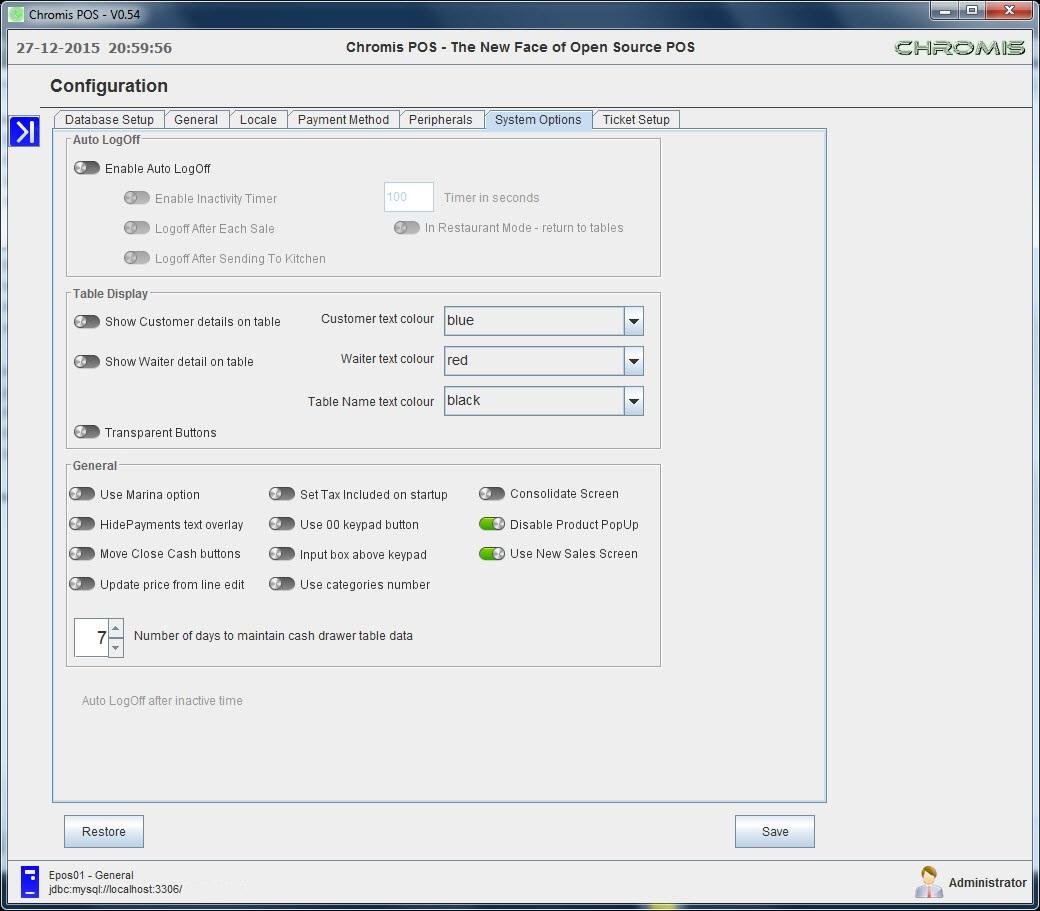Click the Timer in seconds input field
Image resolution: width=1040 pixels, height=911 pixels.
pos(409,197)
